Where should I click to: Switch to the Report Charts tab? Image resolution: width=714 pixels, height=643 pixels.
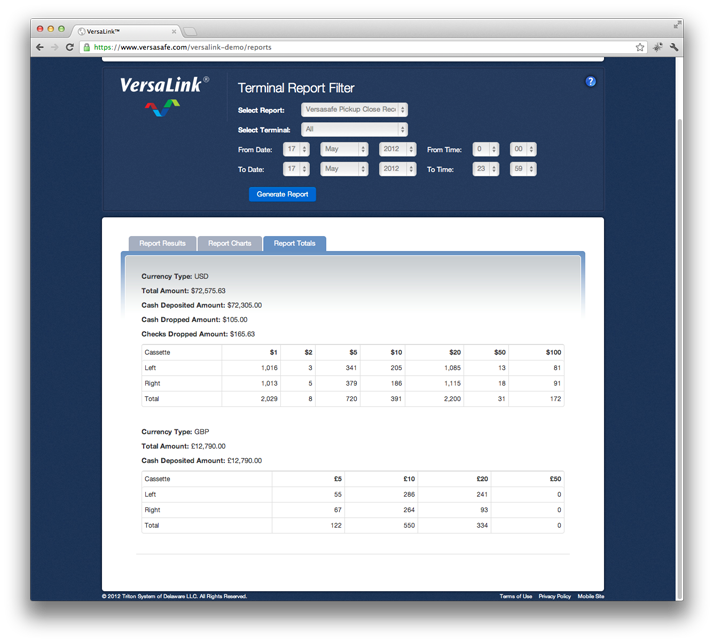pos(230,244)
